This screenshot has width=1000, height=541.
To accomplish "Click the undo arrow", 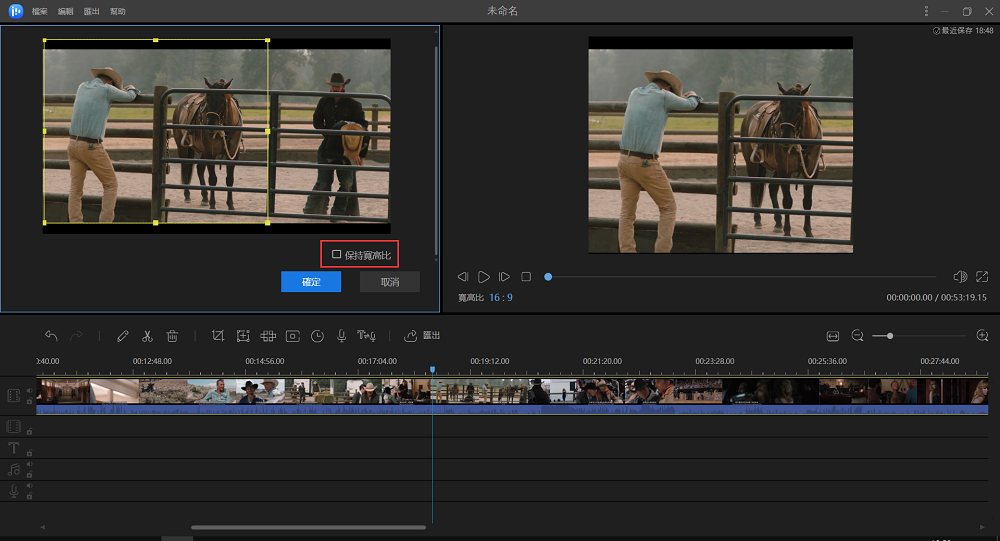I will tap(51, 336).
